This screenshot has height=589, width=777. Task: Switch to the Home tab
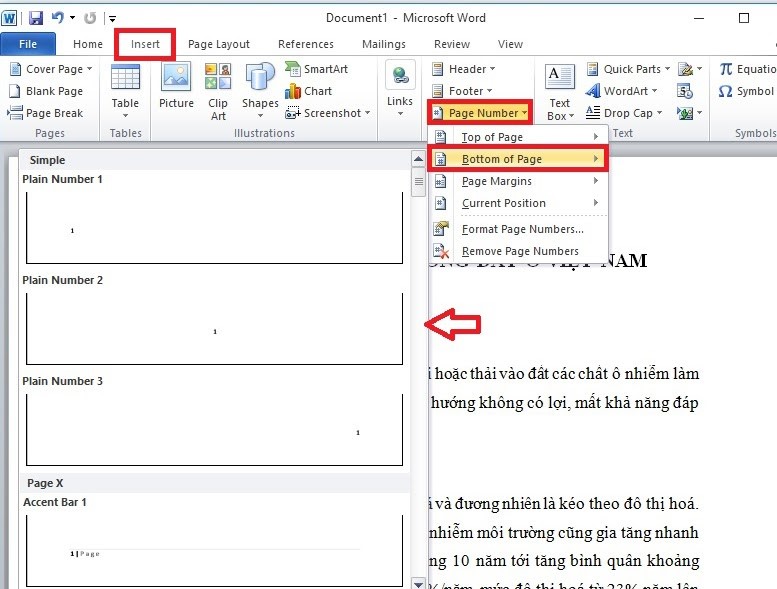click(88, 44)
